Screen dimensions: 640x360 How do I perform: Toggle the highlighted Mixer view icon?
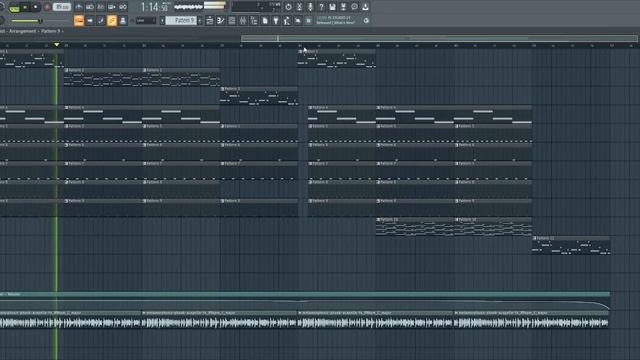[111, 20]
